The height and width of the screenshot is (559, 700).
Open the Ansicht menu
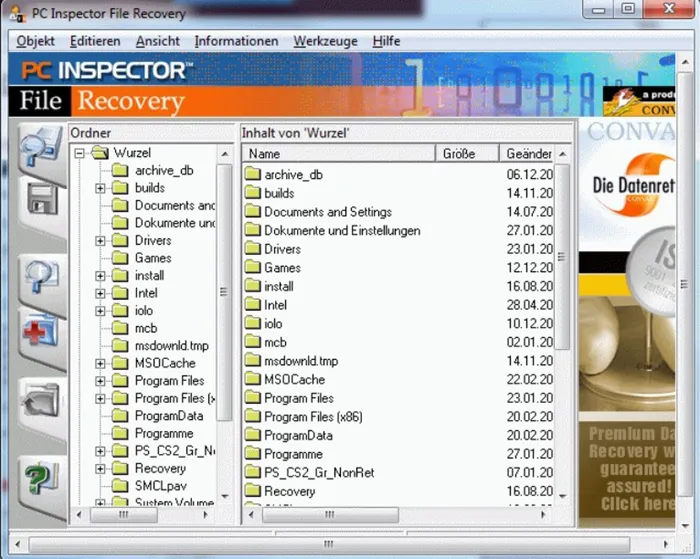[x=158, y=41]
